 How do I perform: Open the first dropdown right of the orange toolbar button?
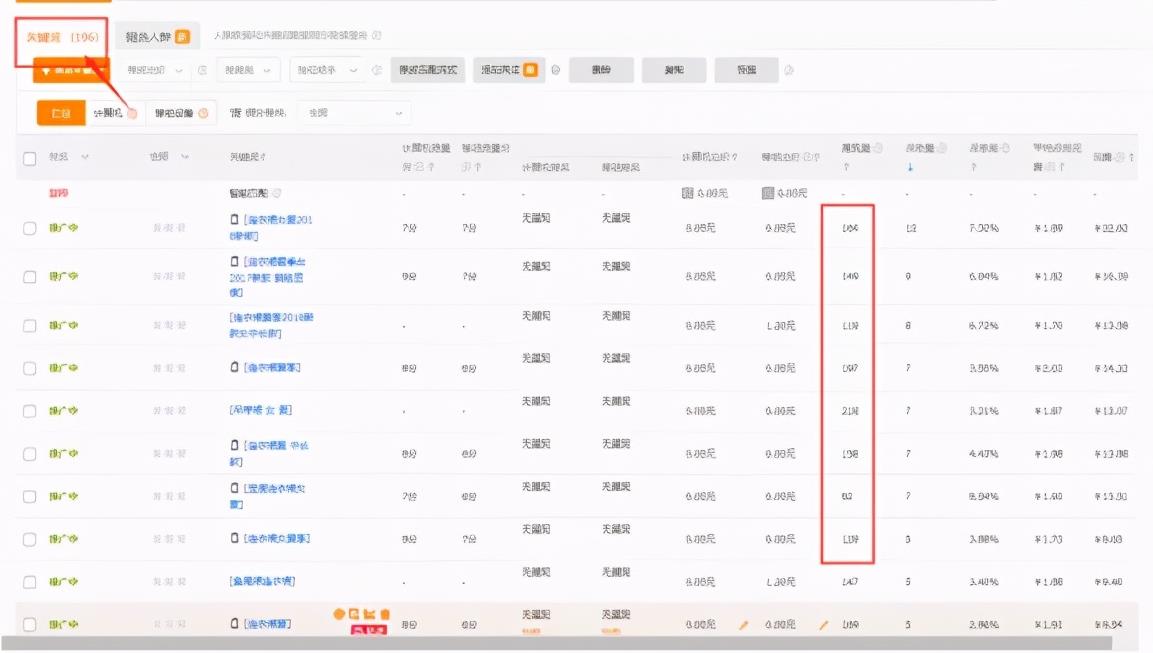(x=153, y=70)
